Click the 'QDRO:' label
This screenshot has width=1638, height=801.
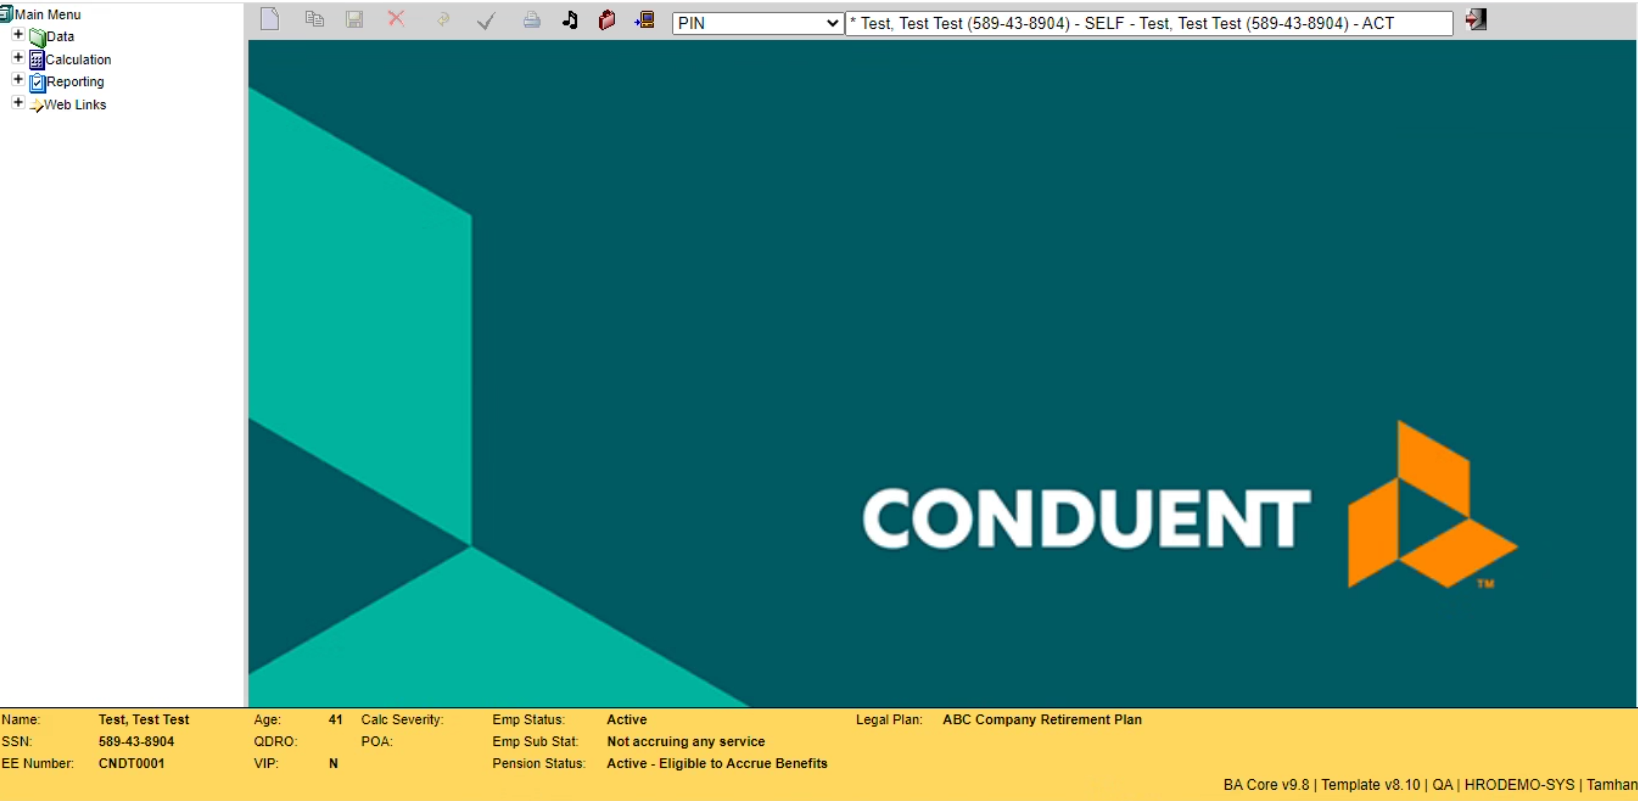275,741
